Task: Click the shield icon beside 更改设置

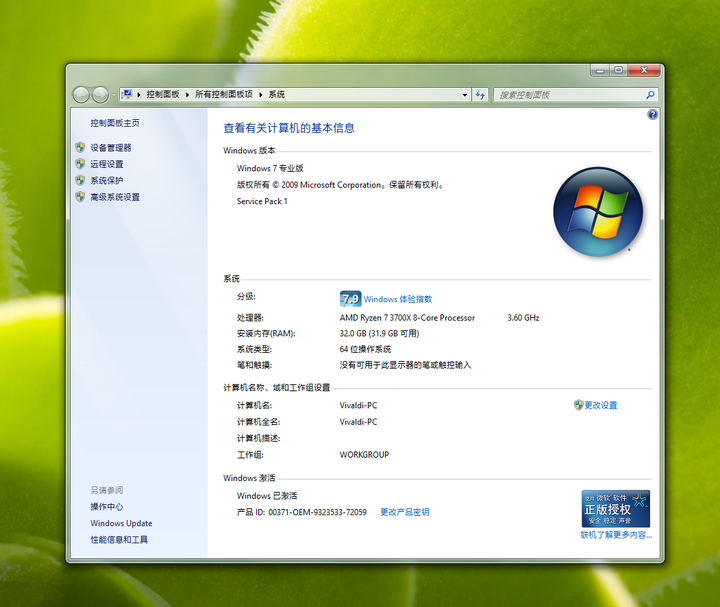Action: coord(579,405)
